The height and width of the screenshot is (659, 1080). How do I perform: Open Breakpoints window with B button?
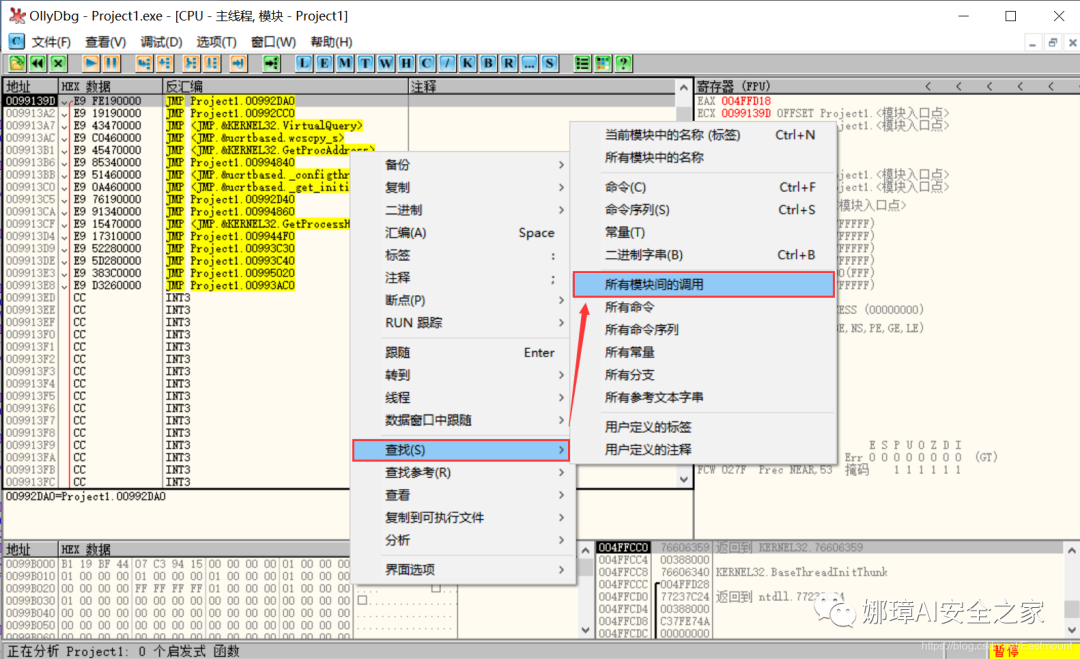coord(488,63)
